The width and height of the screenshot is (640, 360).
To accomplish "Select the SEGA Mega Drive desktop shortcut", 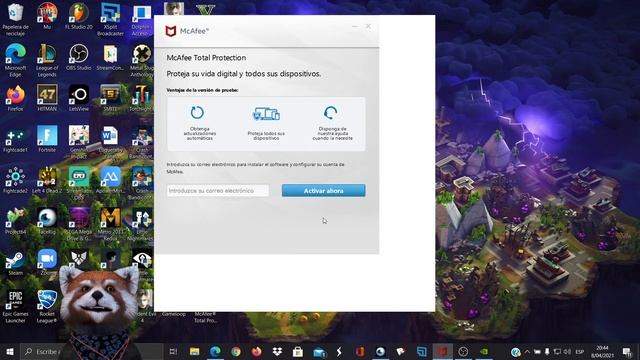I will [x=79, y=224].
